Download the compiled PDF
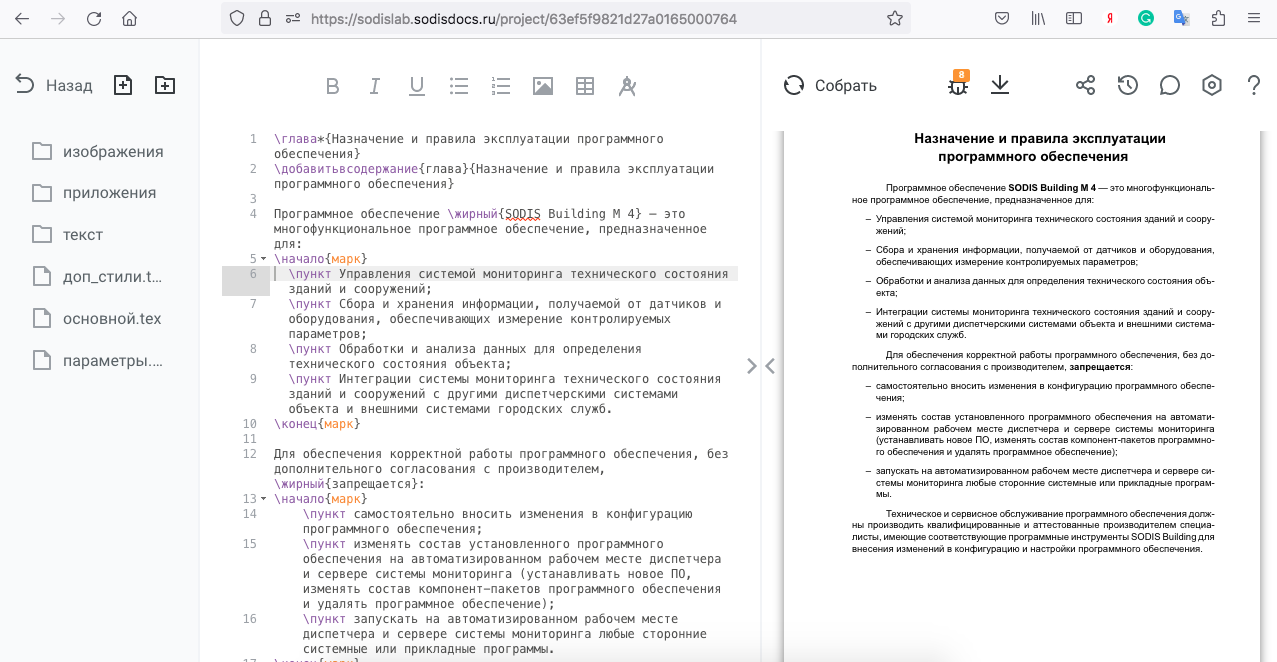Screen dimensions: 1277x662 coord(999,86)
